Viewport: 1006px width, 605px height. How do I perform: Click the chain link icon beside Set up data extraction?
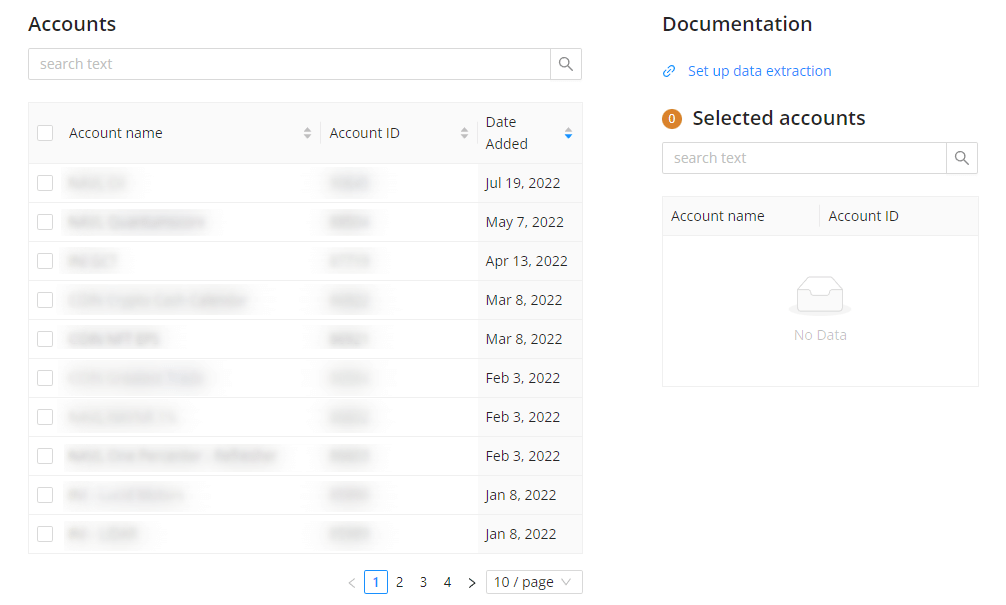point(669,70)
